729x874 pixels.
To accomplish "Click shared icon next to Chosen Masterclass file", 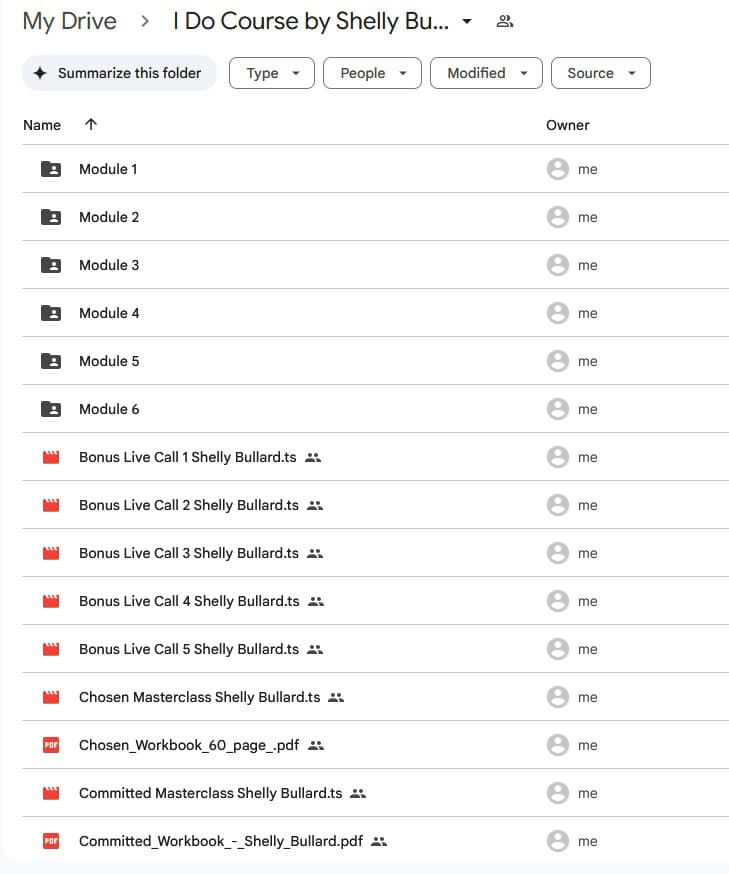I will coord(336,697).
